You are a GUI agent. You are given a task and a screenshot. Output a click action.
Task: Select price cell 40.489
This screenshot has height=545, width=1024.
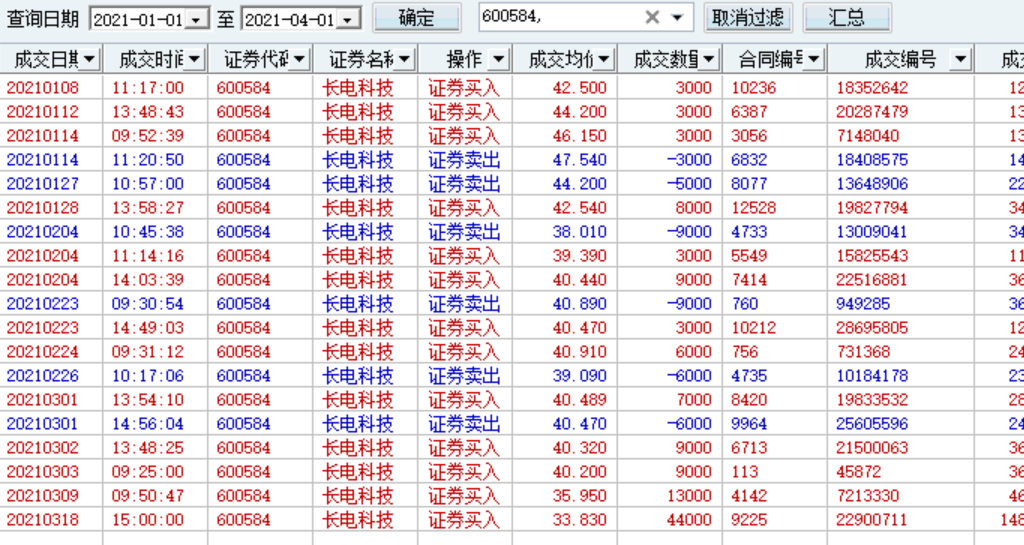point(579,400)
